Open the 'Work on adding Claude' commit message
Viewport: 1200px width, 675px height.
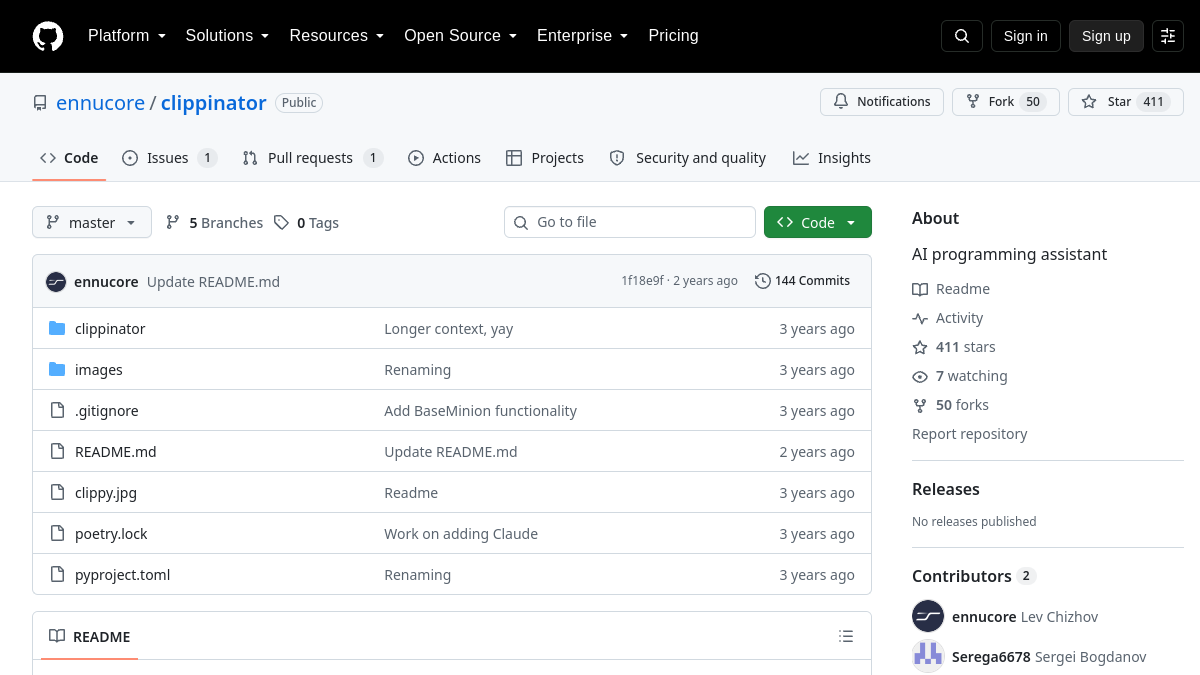tap(461, 534)
